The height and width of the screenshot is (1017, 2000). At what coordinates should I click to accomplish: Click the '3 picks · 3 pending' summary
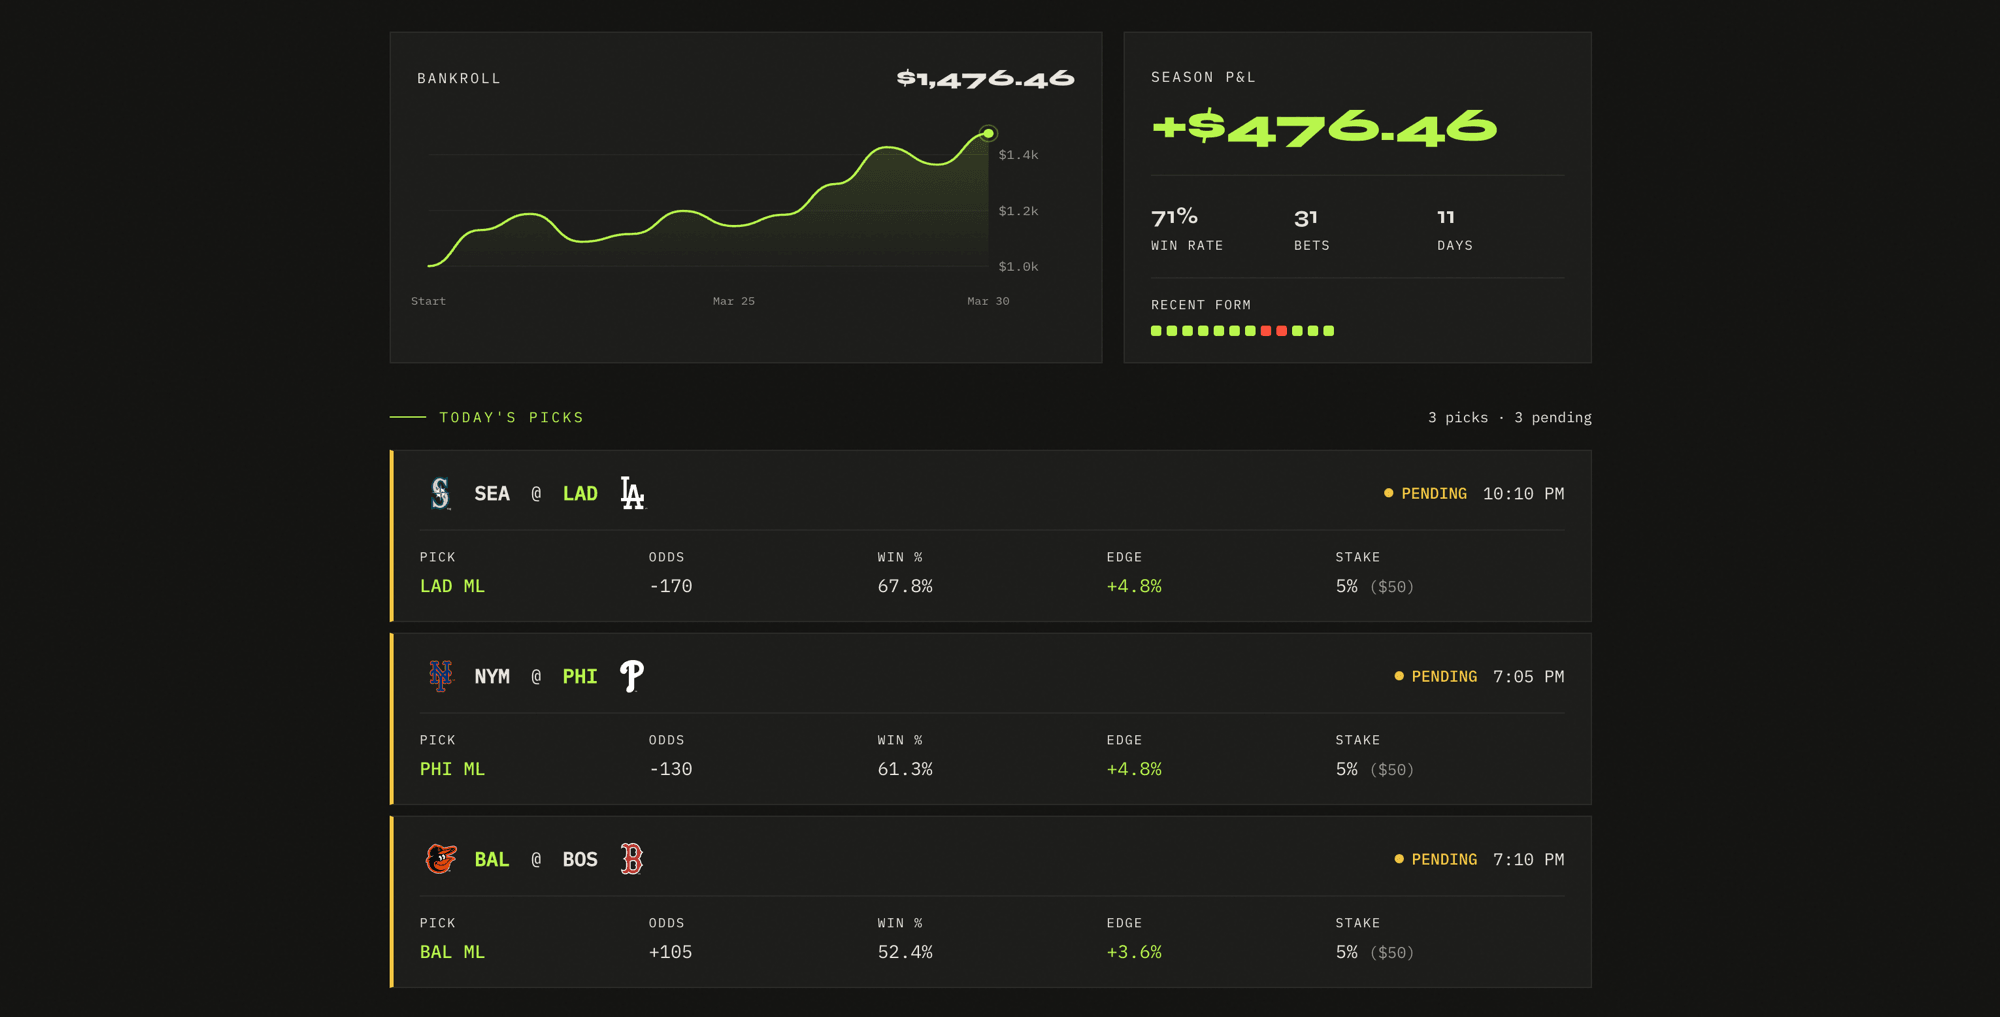pos(1510,417)
